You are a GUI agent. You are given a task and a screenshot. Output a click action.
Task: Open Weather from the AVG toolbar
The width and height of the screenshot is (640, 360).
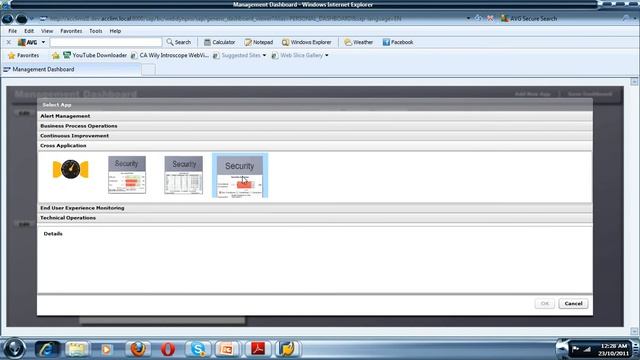(358, 42)
